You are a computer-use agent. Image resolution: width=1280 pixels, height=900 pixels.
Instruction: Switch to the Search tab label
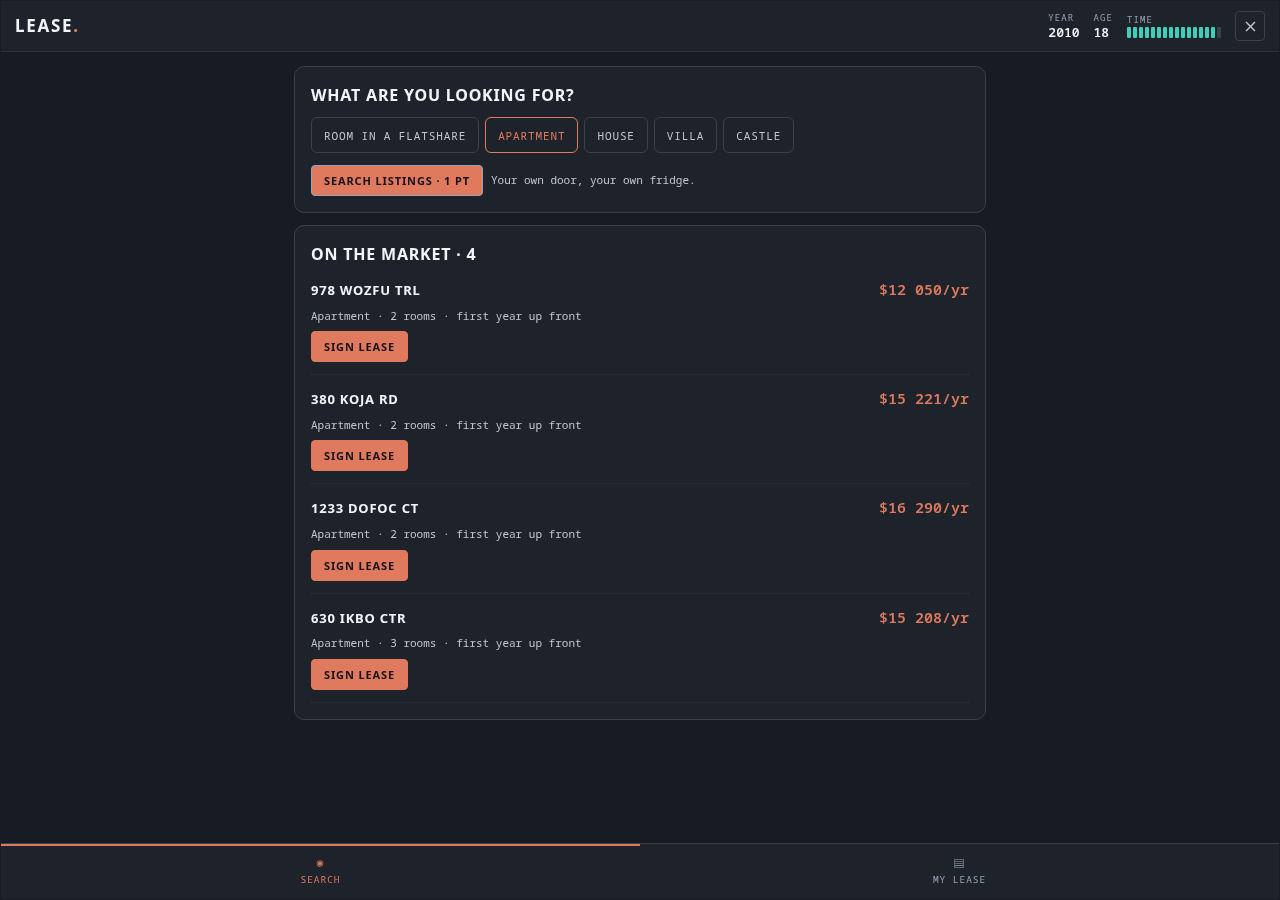click(x=320, y=880)
